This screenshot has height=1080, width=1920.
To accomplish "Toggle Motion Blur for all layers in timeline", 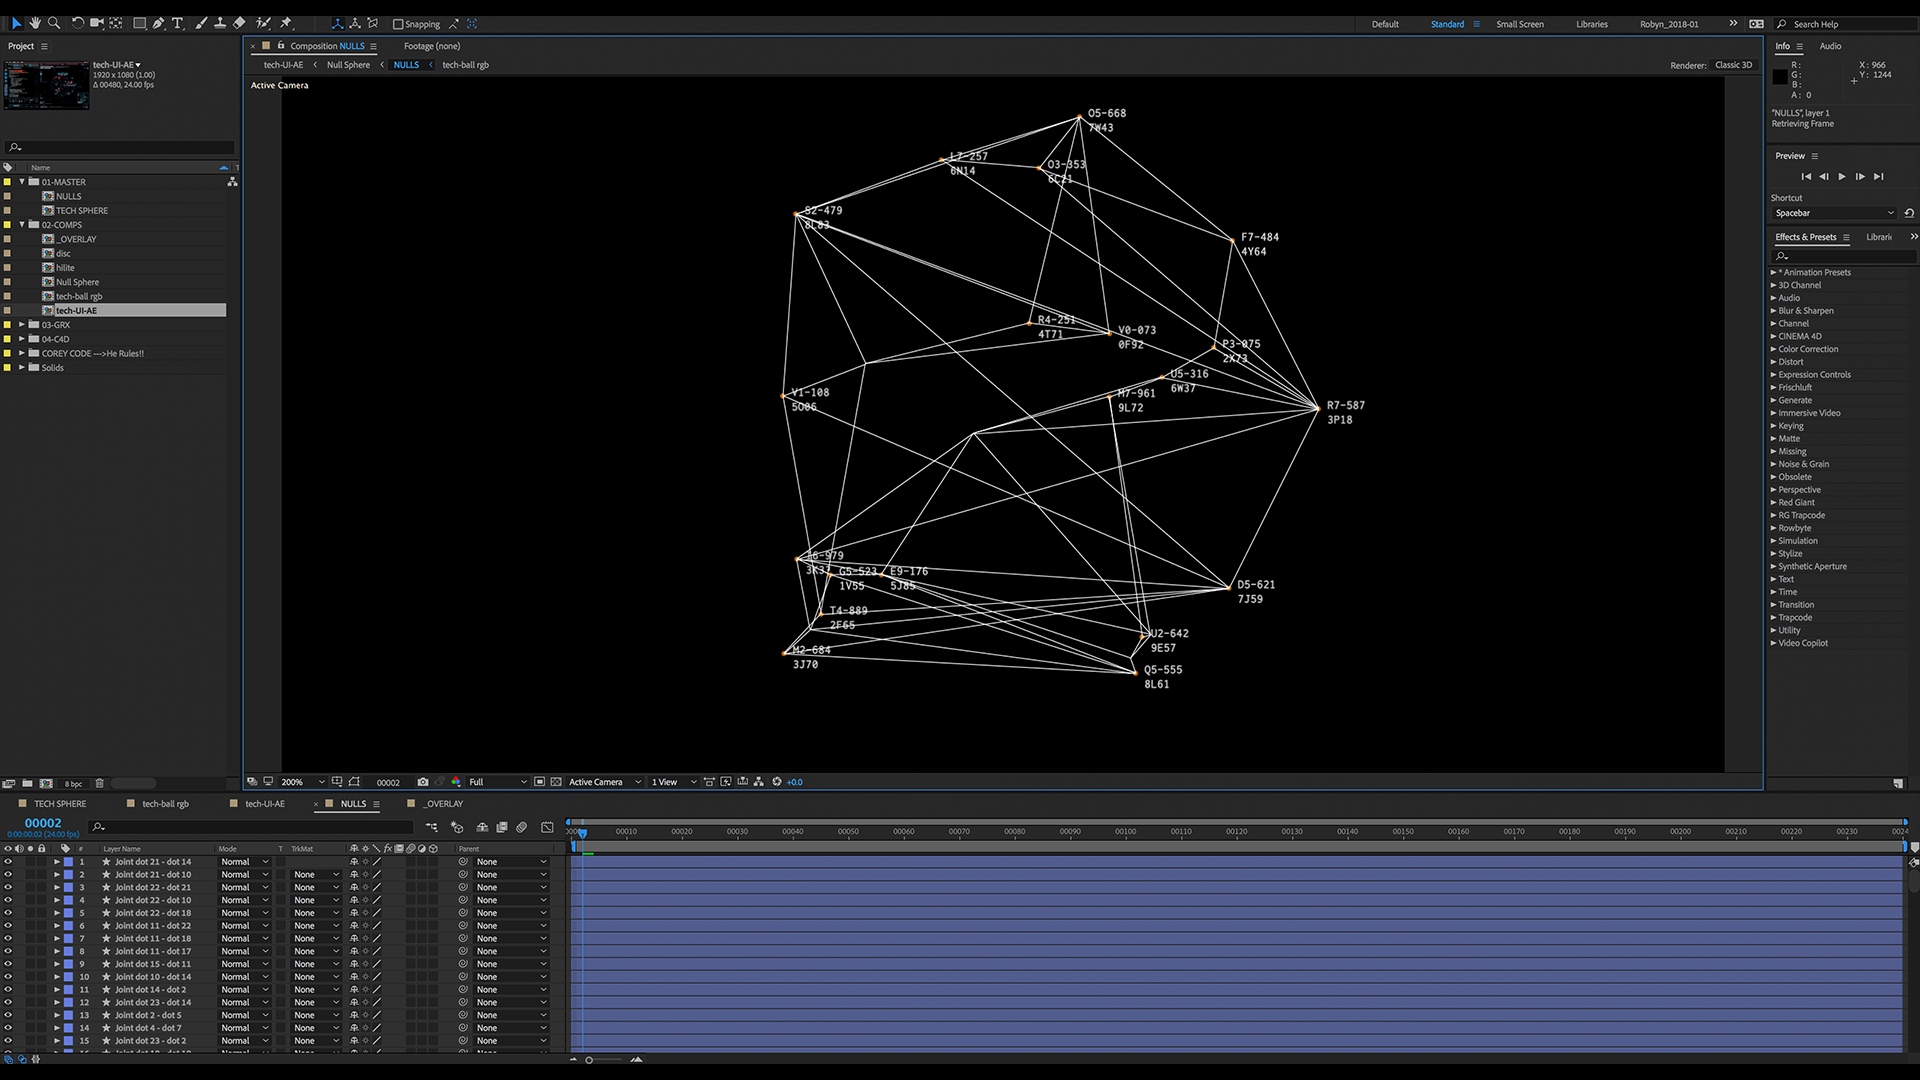I will 522,827.
